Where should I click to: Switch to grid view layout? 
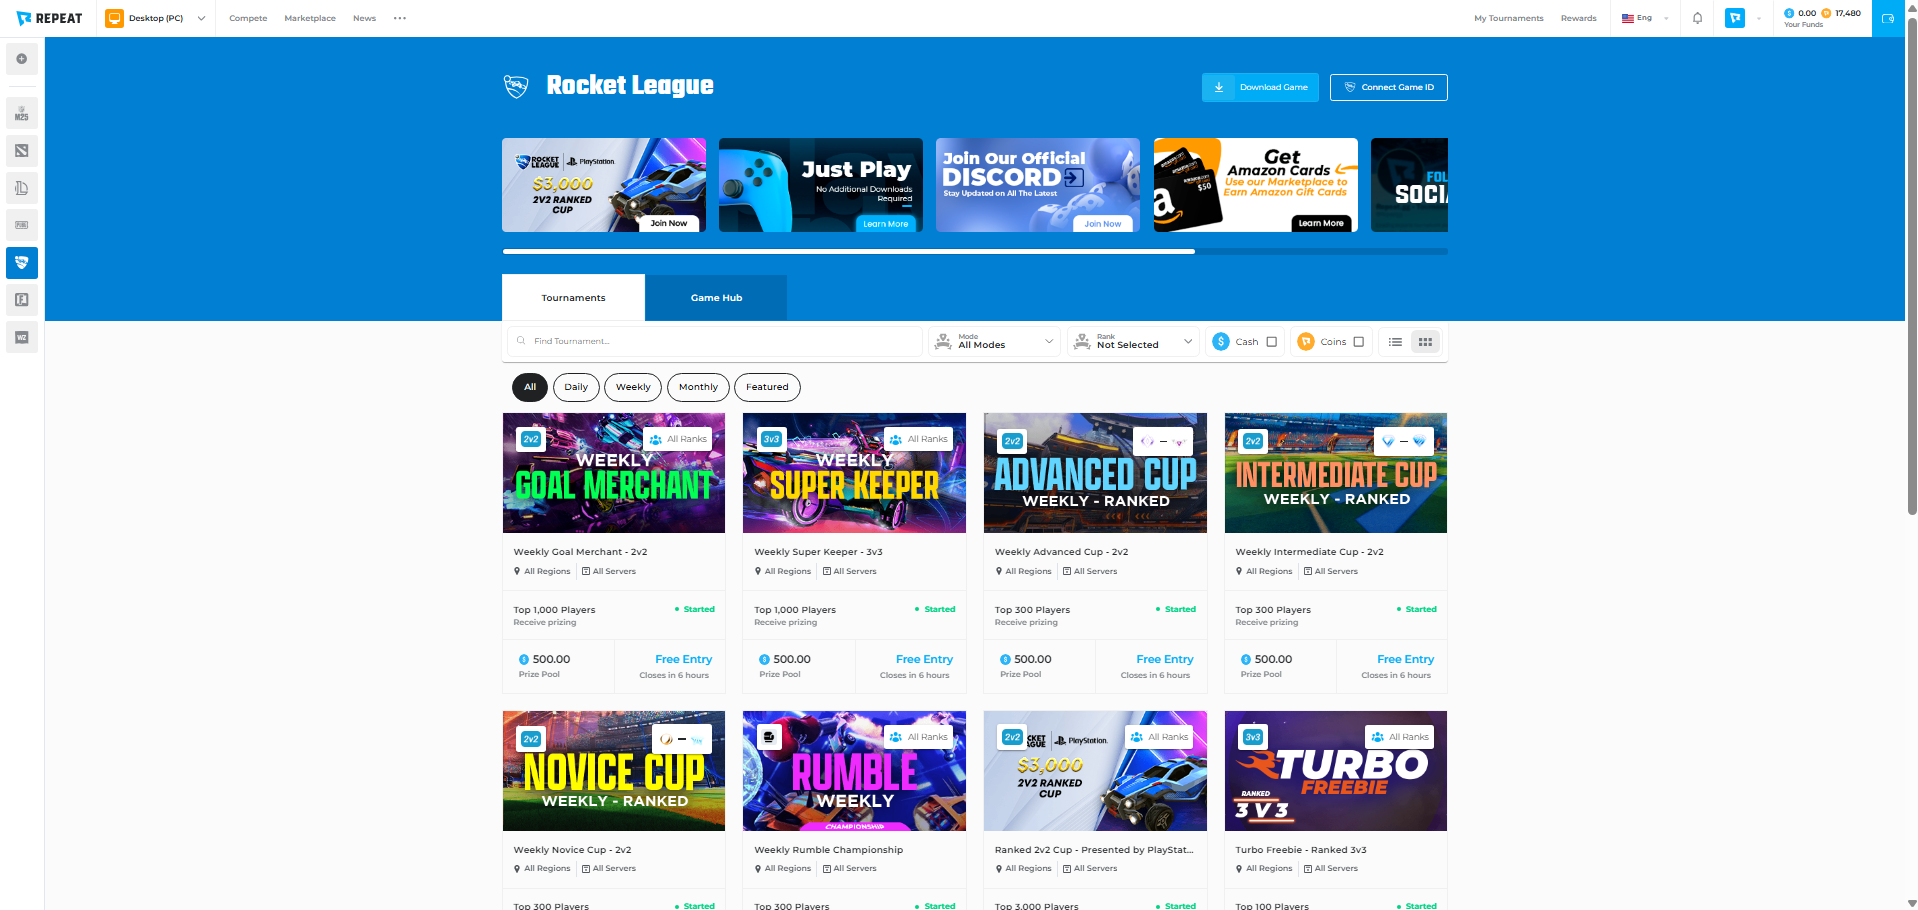point(1425,342)
